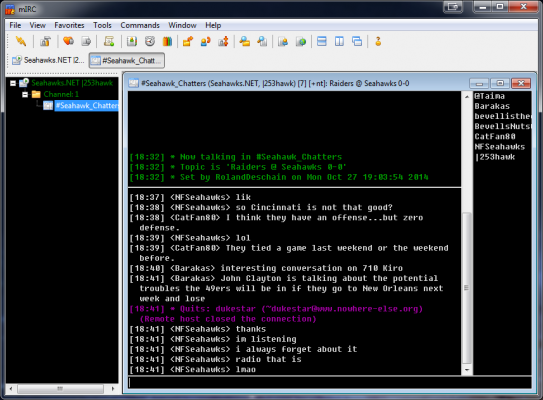
Task: Select @Taima in the nickname list
Action: 489,96
